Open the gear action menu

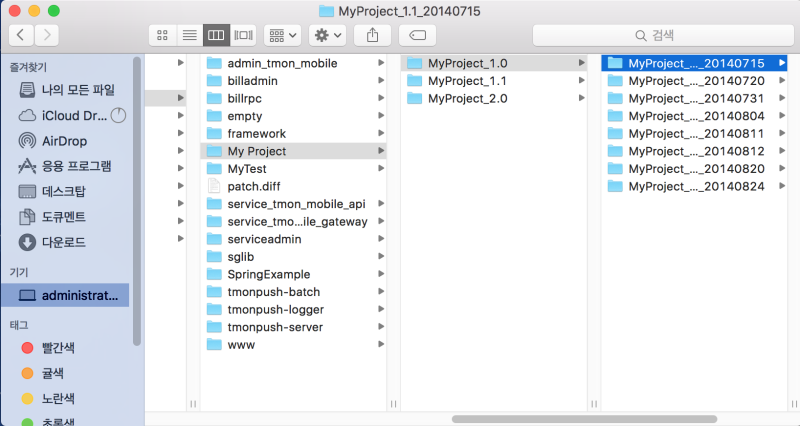coord(328,35)
